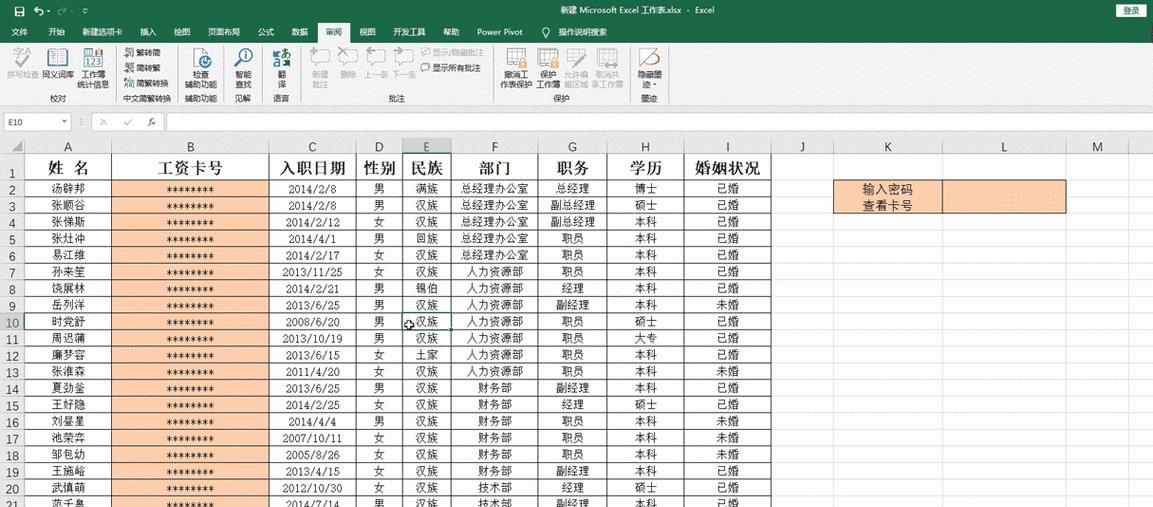This screenshot has width=1153, height=507.
Task: Click the 登录 sign-in button
Action: [1130, 11]
